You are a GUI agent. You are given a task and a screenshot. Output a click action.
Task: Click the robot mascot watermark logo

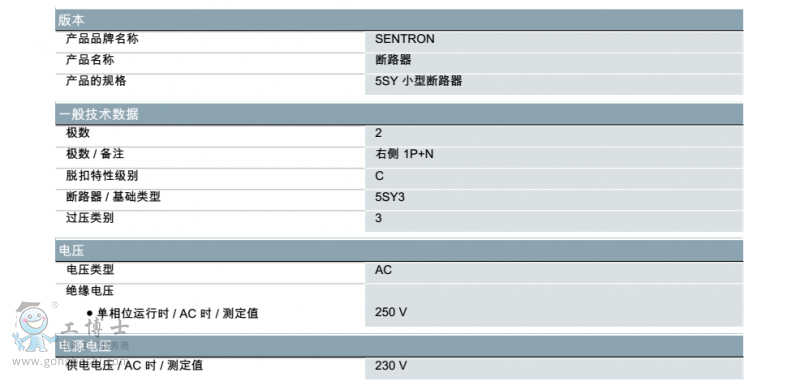point(34,326)
